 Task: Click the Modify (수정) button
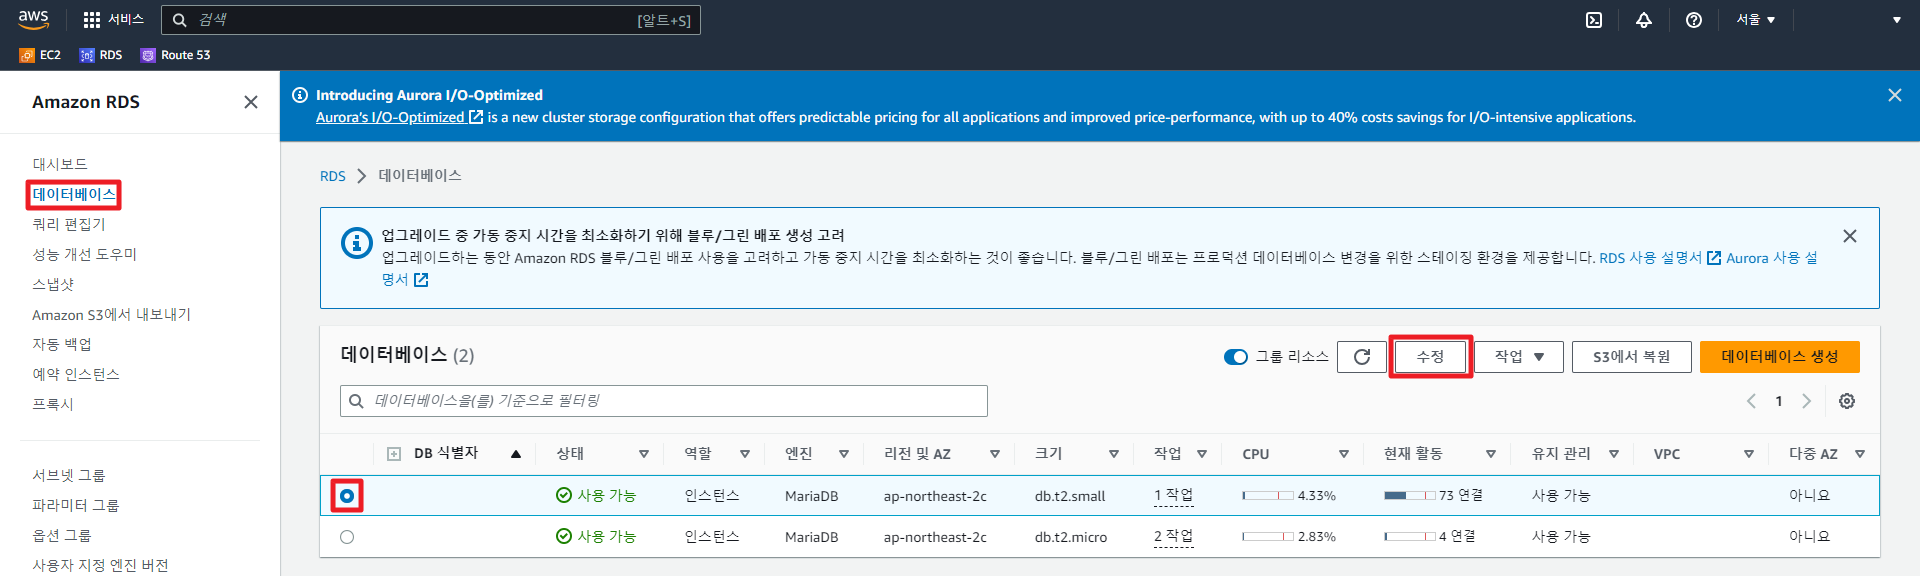click(1430, 357)
